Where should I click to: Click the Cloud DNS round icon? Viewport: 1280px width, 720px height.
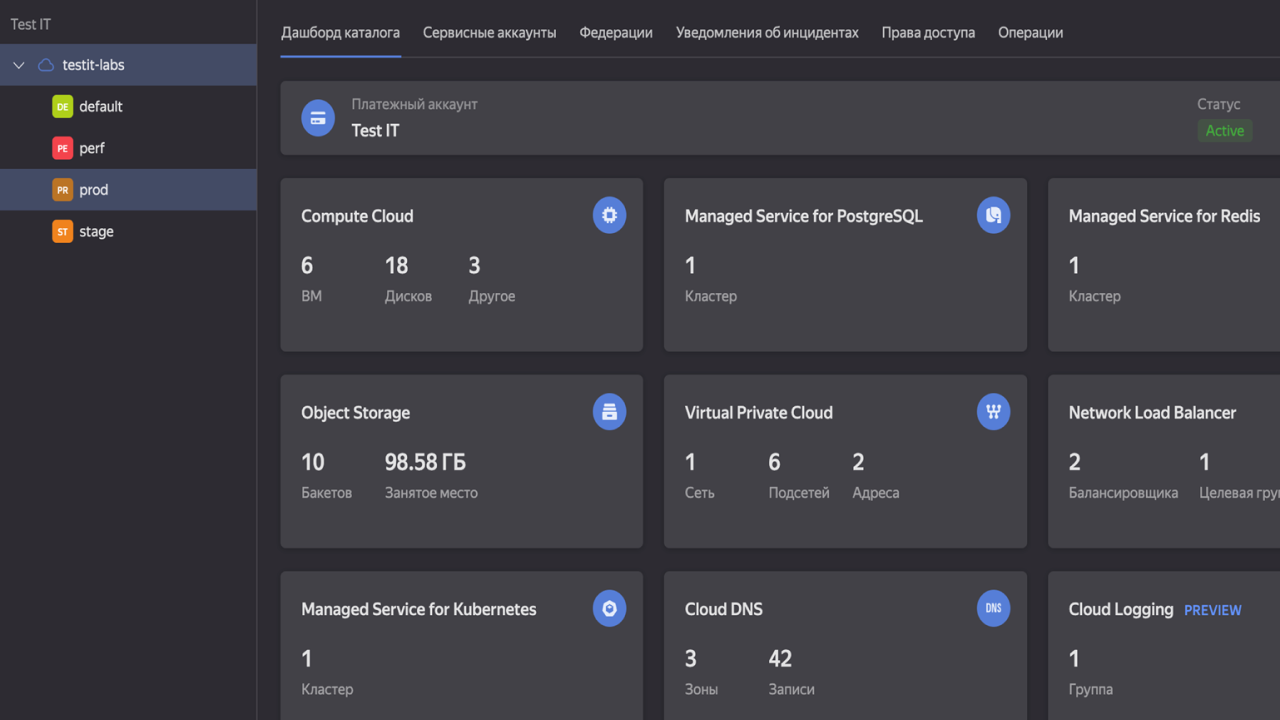click(993, 608)
